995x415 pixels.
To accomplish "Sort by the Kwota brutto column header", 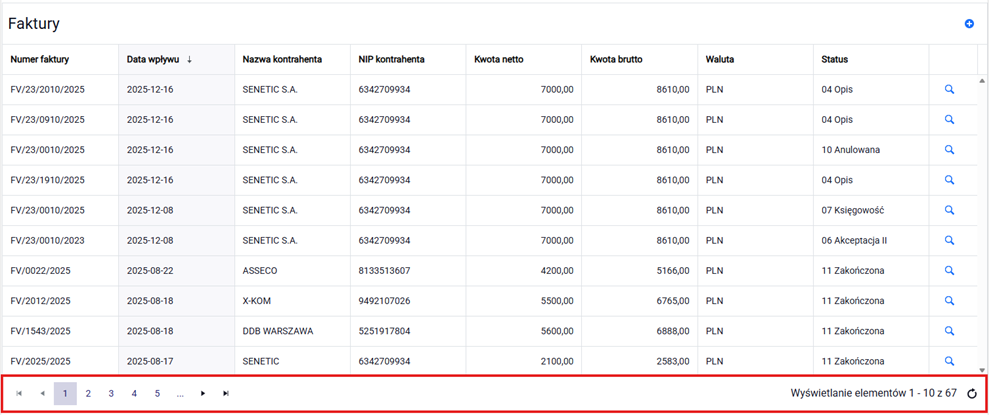I will pos(616,60).
